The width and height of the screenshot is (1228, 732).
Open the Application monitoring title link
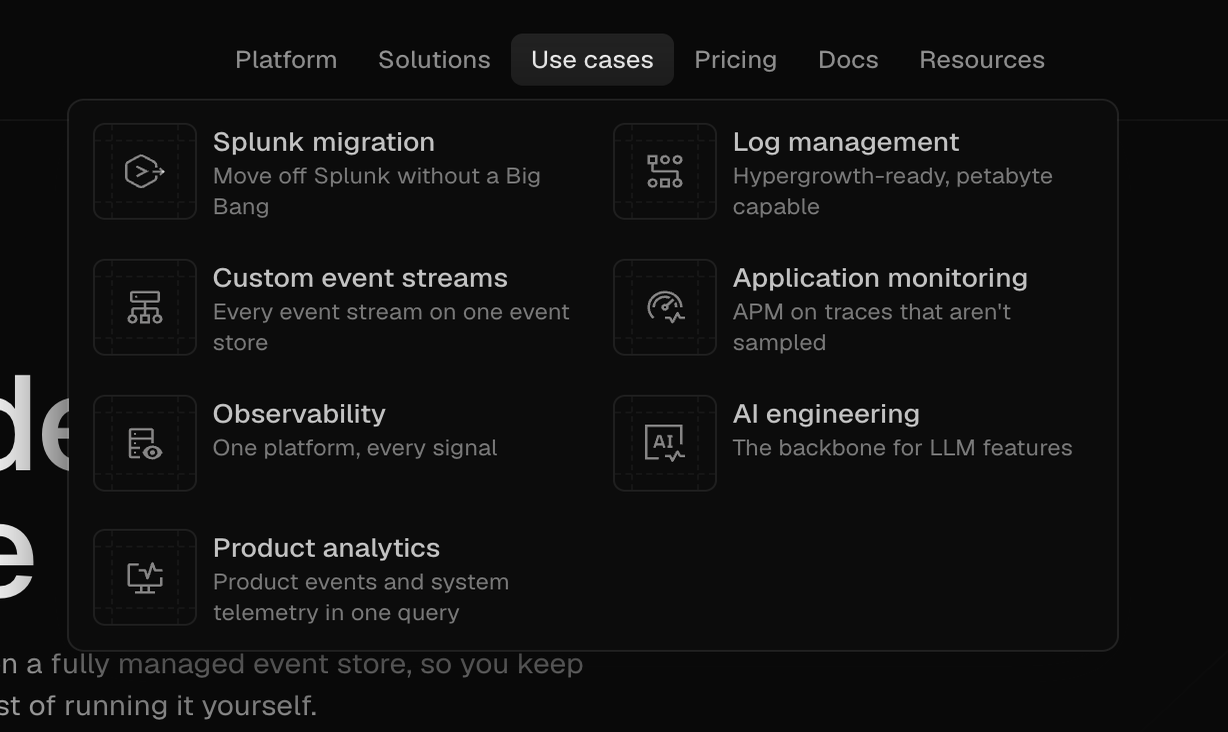tap(880, 278)
